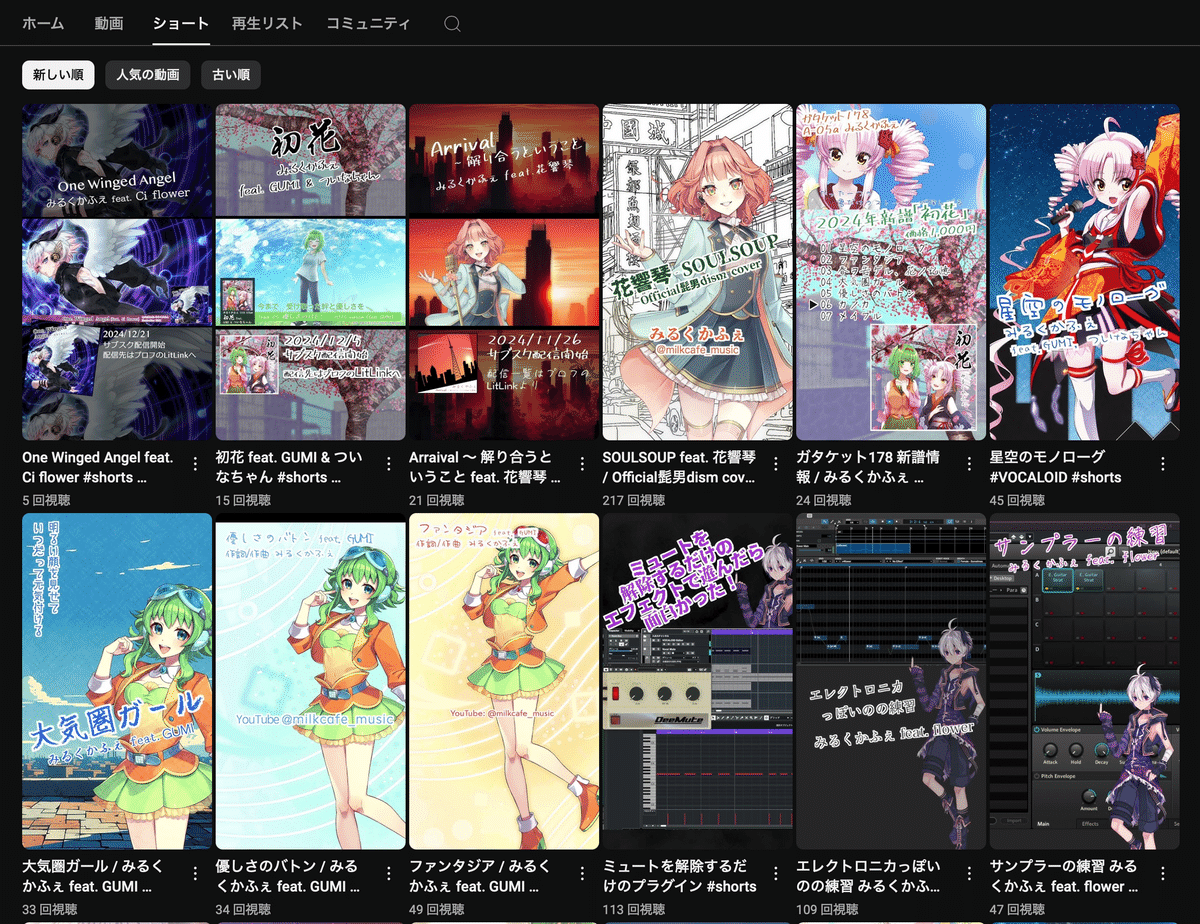1200x924 pixels.
Task: Click the 15 回視聴 view count
Action: coord(241,499)
